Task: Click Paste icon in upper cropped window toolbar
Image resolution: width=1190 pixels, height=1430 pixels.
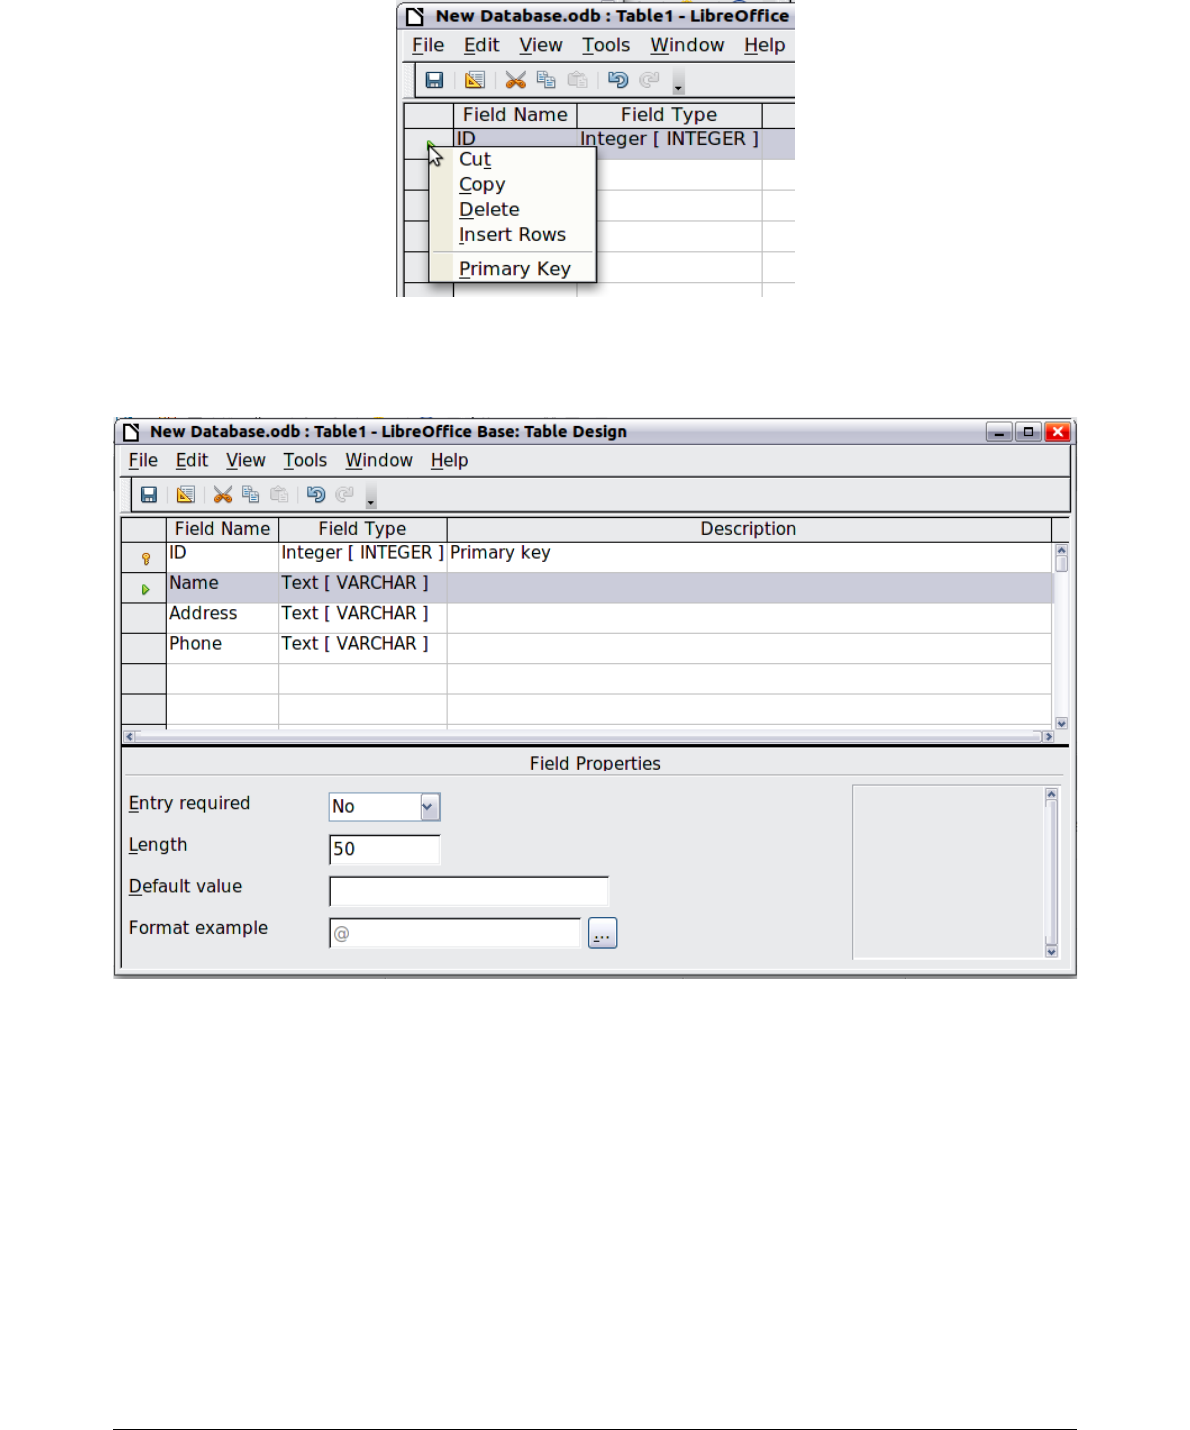Action: (577, 80)
